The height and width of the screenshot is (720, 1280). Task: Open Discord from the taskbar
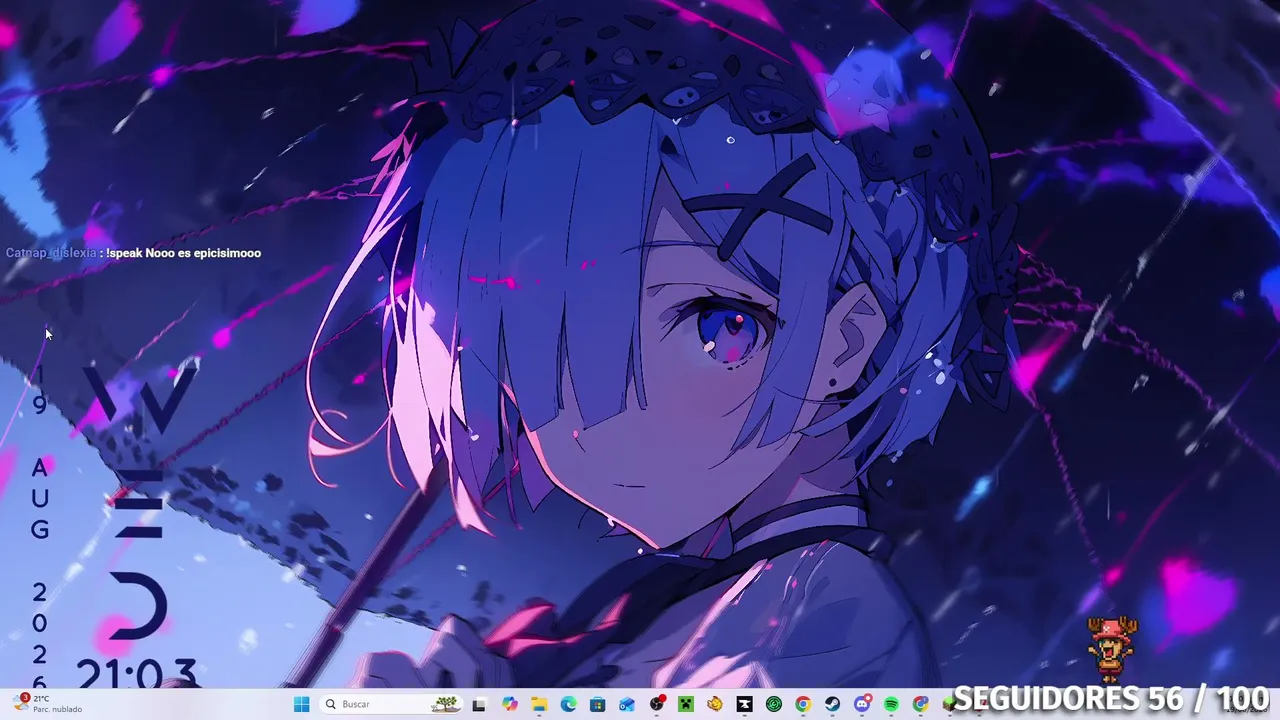click(x=862, y=704)
